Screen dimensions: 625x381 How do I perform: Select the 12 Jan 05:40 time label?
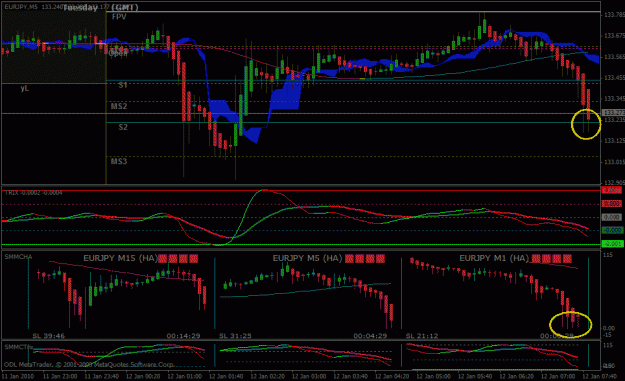[x=474, y=376]
